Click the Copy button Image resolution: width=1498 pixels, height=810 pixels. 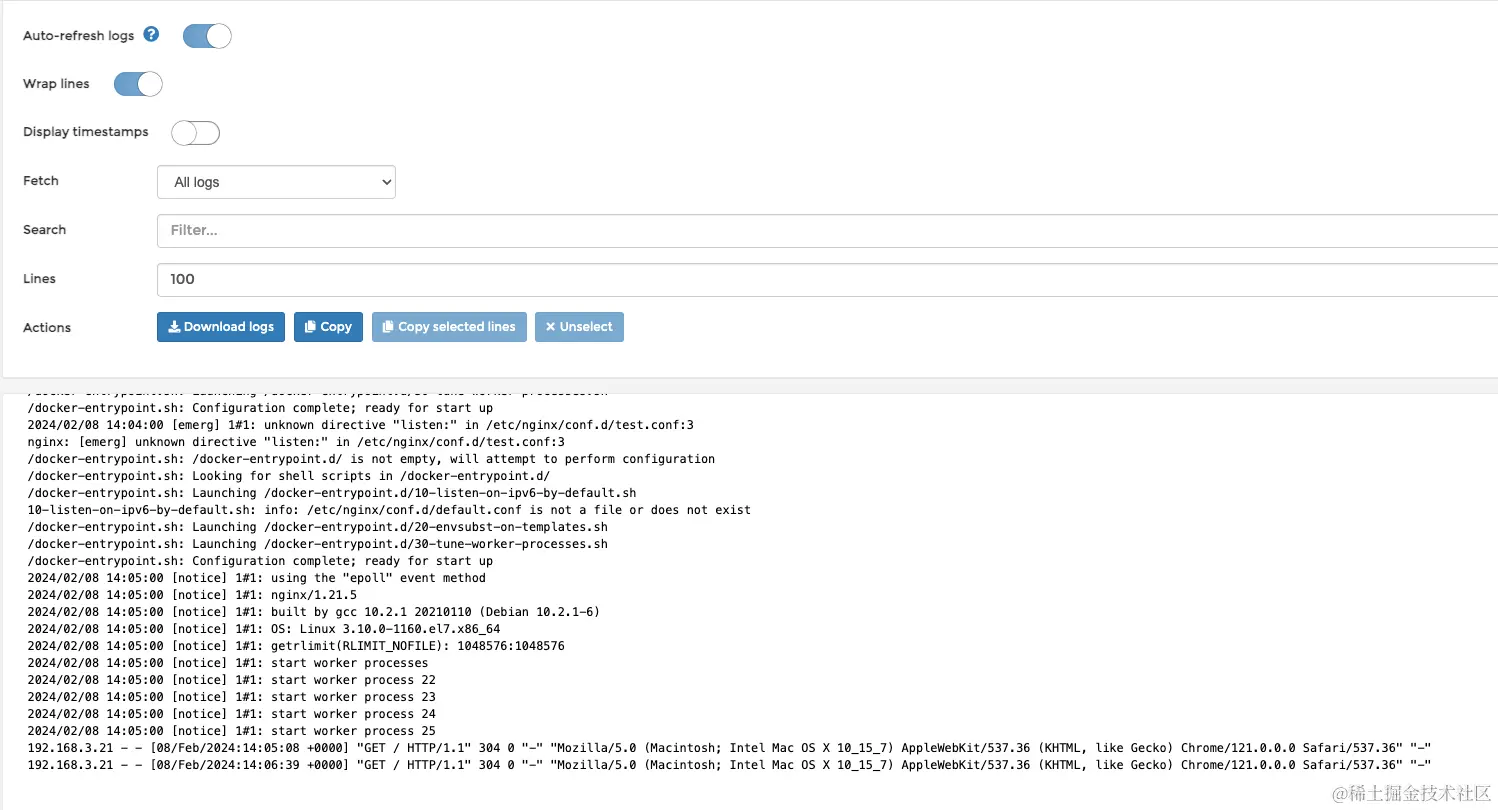coord(328,327)
